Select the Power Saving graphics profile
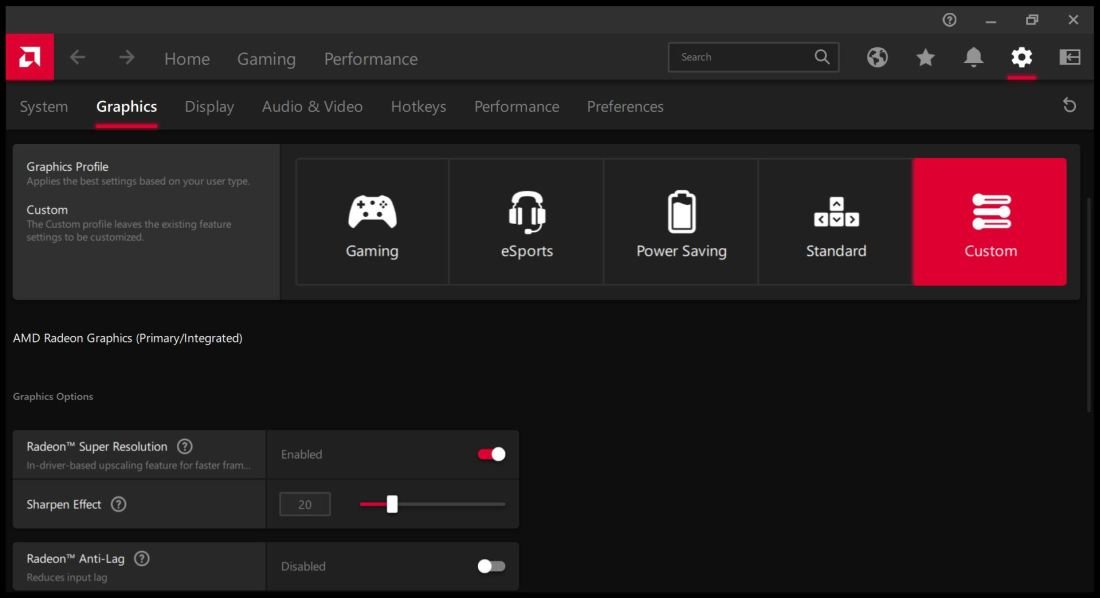The height and width of the screenshot is (598, 1100). [x=681, y=222]
